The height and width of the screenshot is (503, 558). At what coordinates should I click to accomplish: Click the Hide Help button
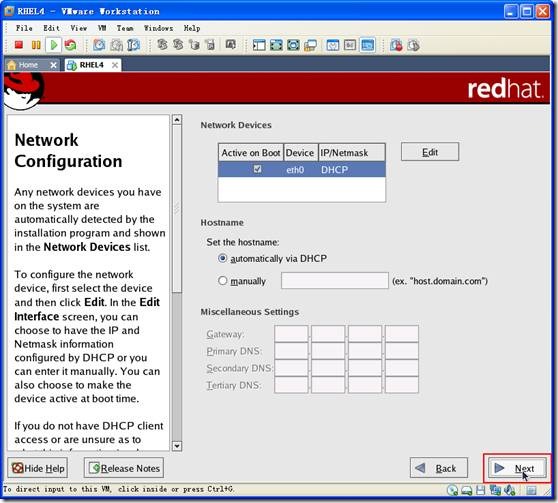[38, 468]
